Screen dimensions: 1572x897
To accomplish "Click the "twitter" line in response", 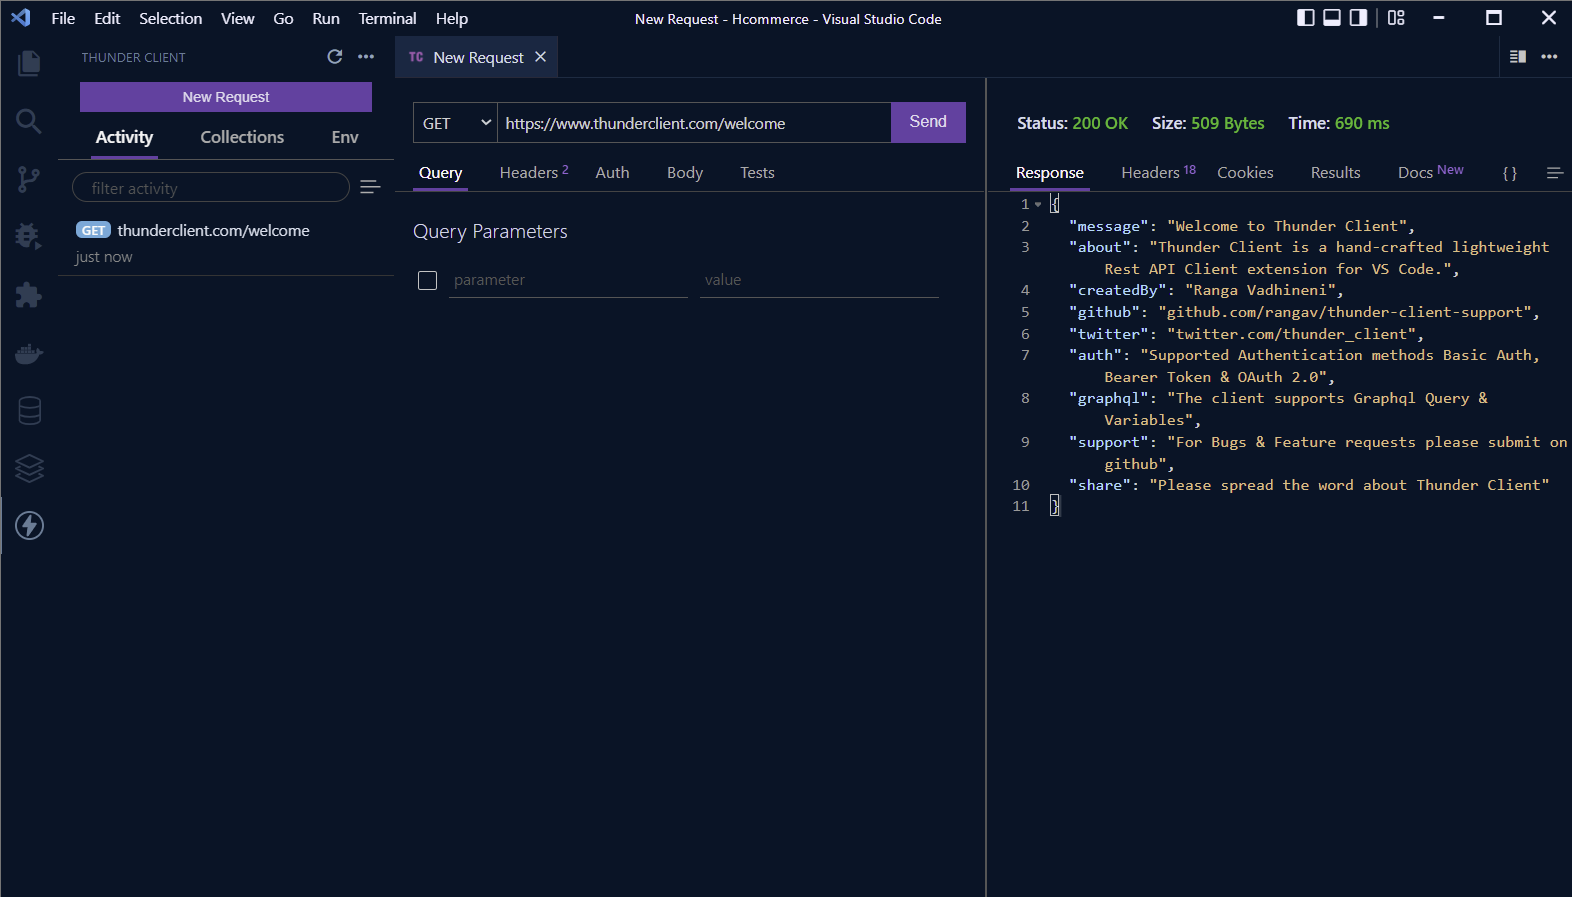I will [1246, 334].
